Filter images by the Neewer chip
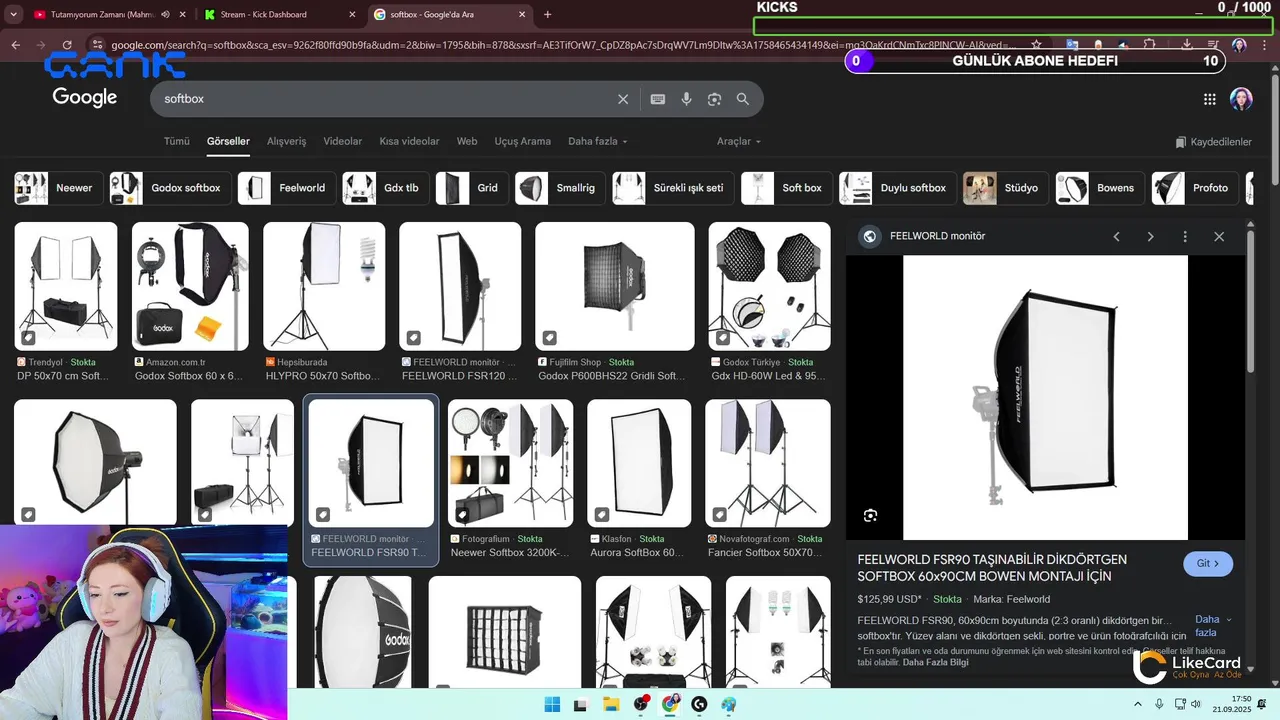Screen dimensions: 1280x720 [x=59, y=188]
